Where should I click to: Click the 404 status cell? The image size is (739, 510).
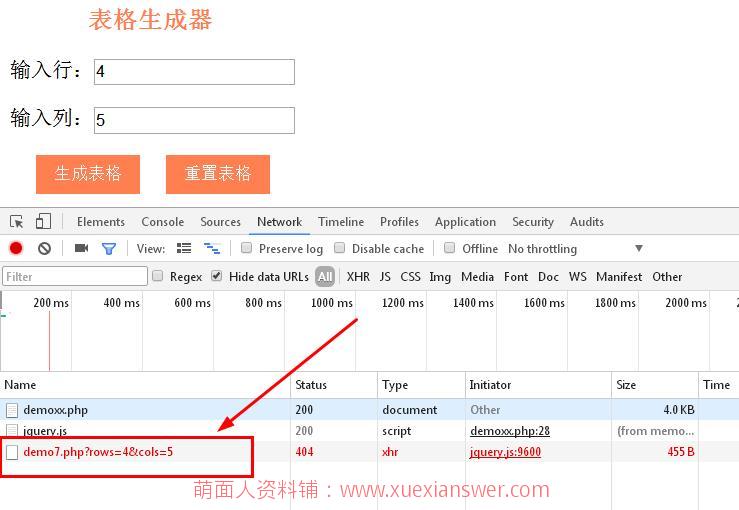(304, 452)
